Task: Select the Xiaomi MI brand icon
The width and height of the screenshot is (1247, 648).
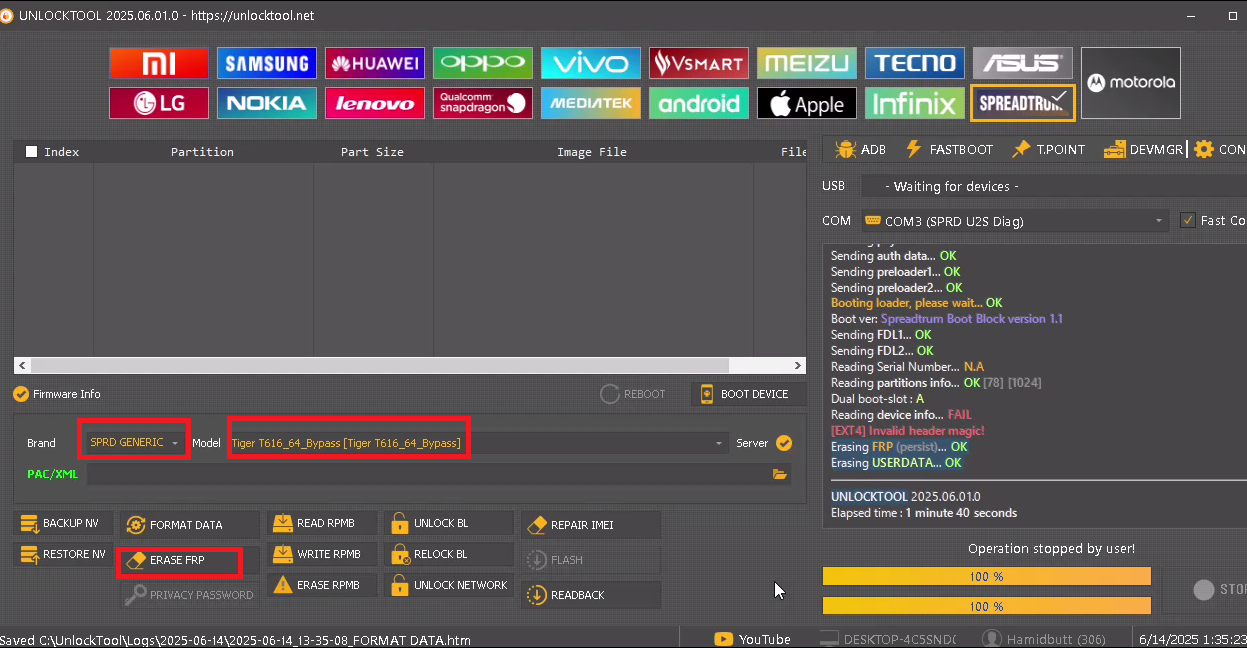Action: click(x=159, y=63)
